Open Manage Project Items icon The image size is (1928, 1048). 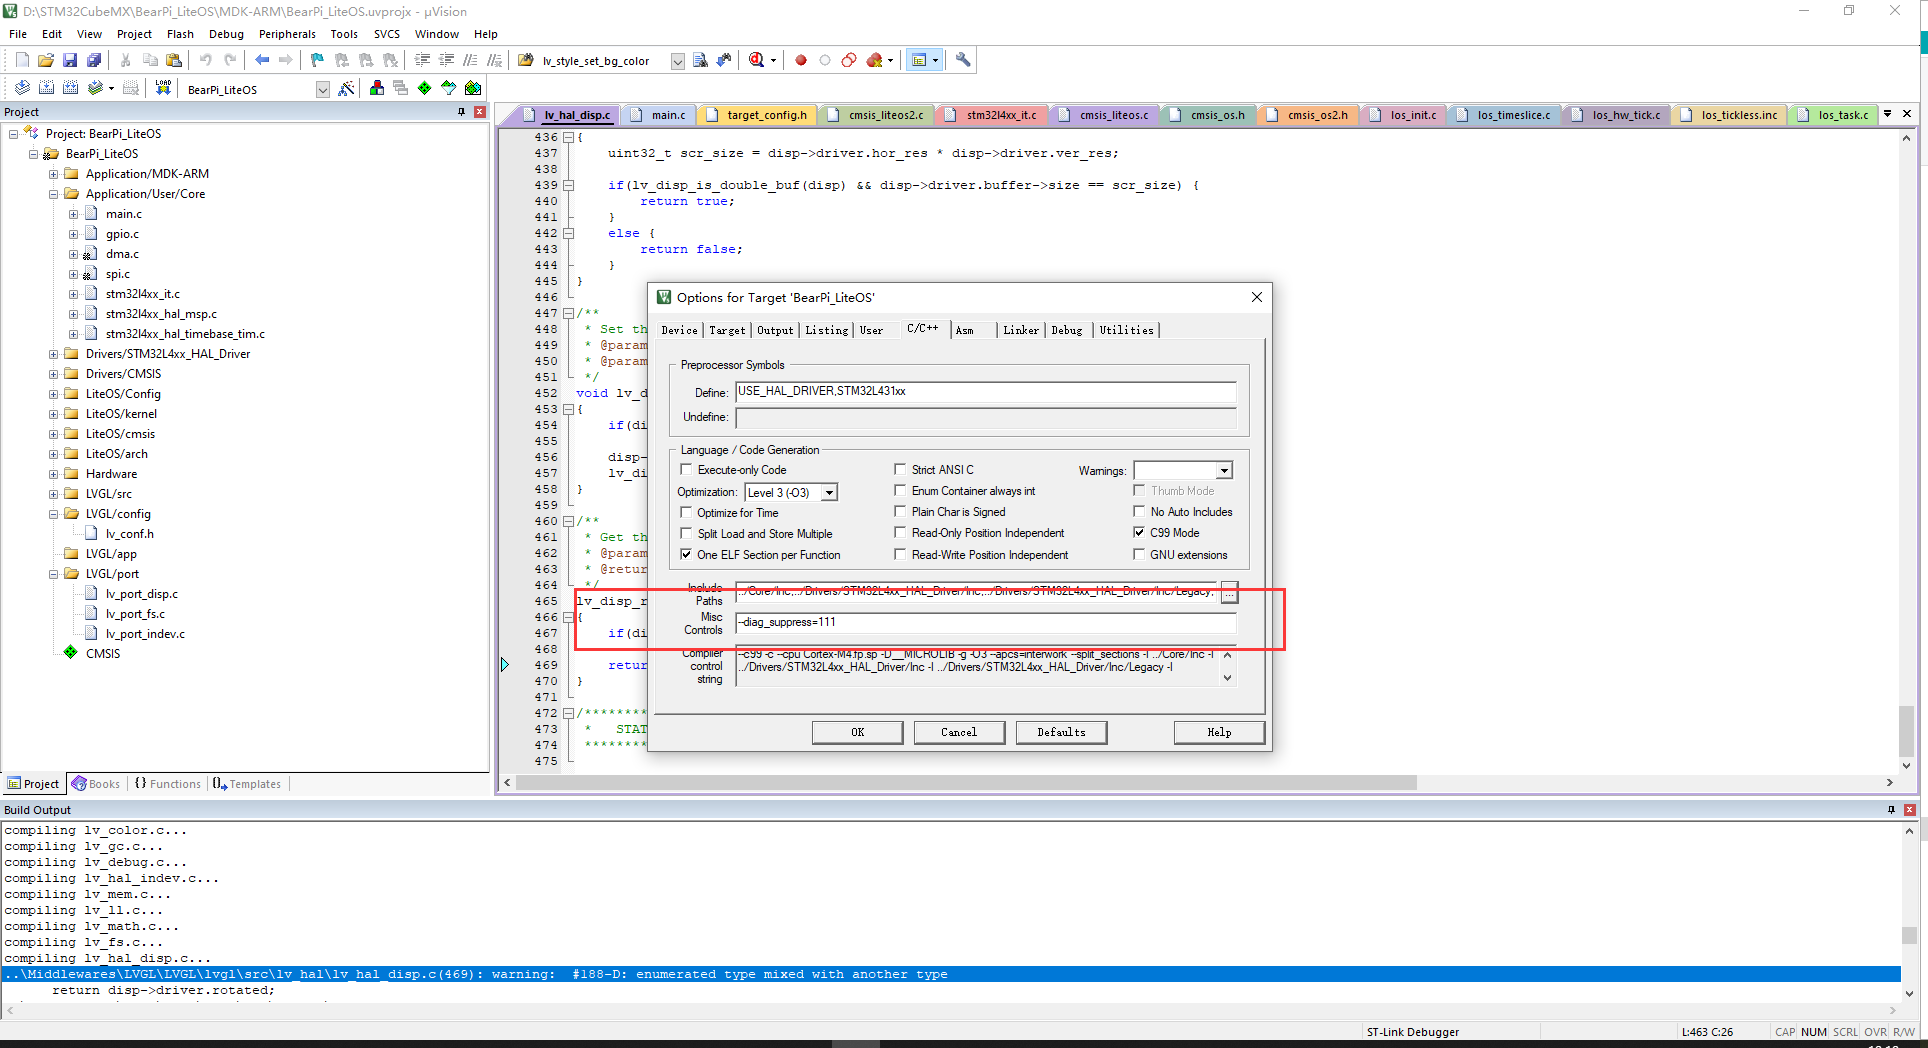(x=376, y=88)
